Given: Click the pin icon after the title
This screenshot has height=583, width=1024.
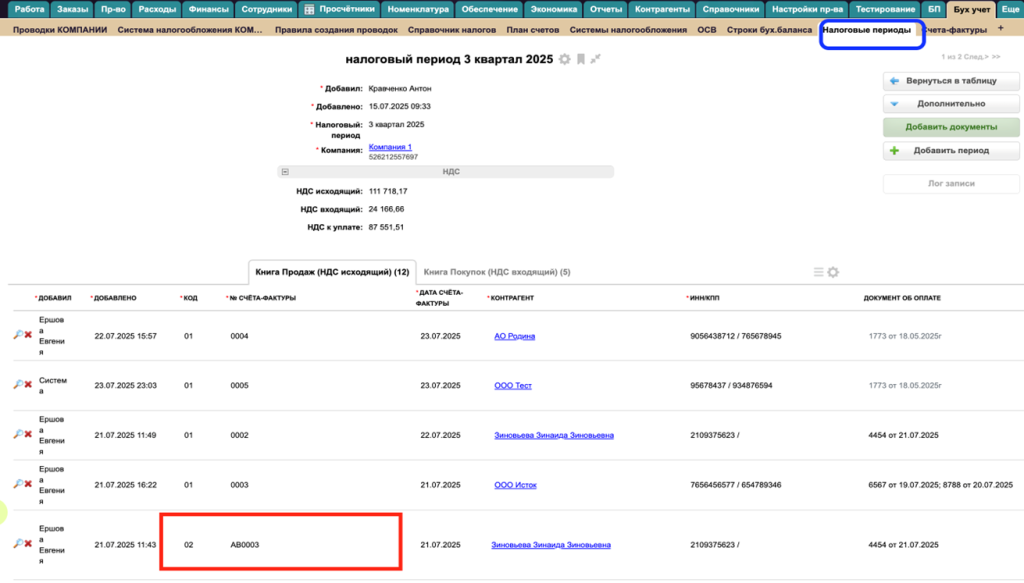Looking at the screenshot, I should click(x=595, y=60).
